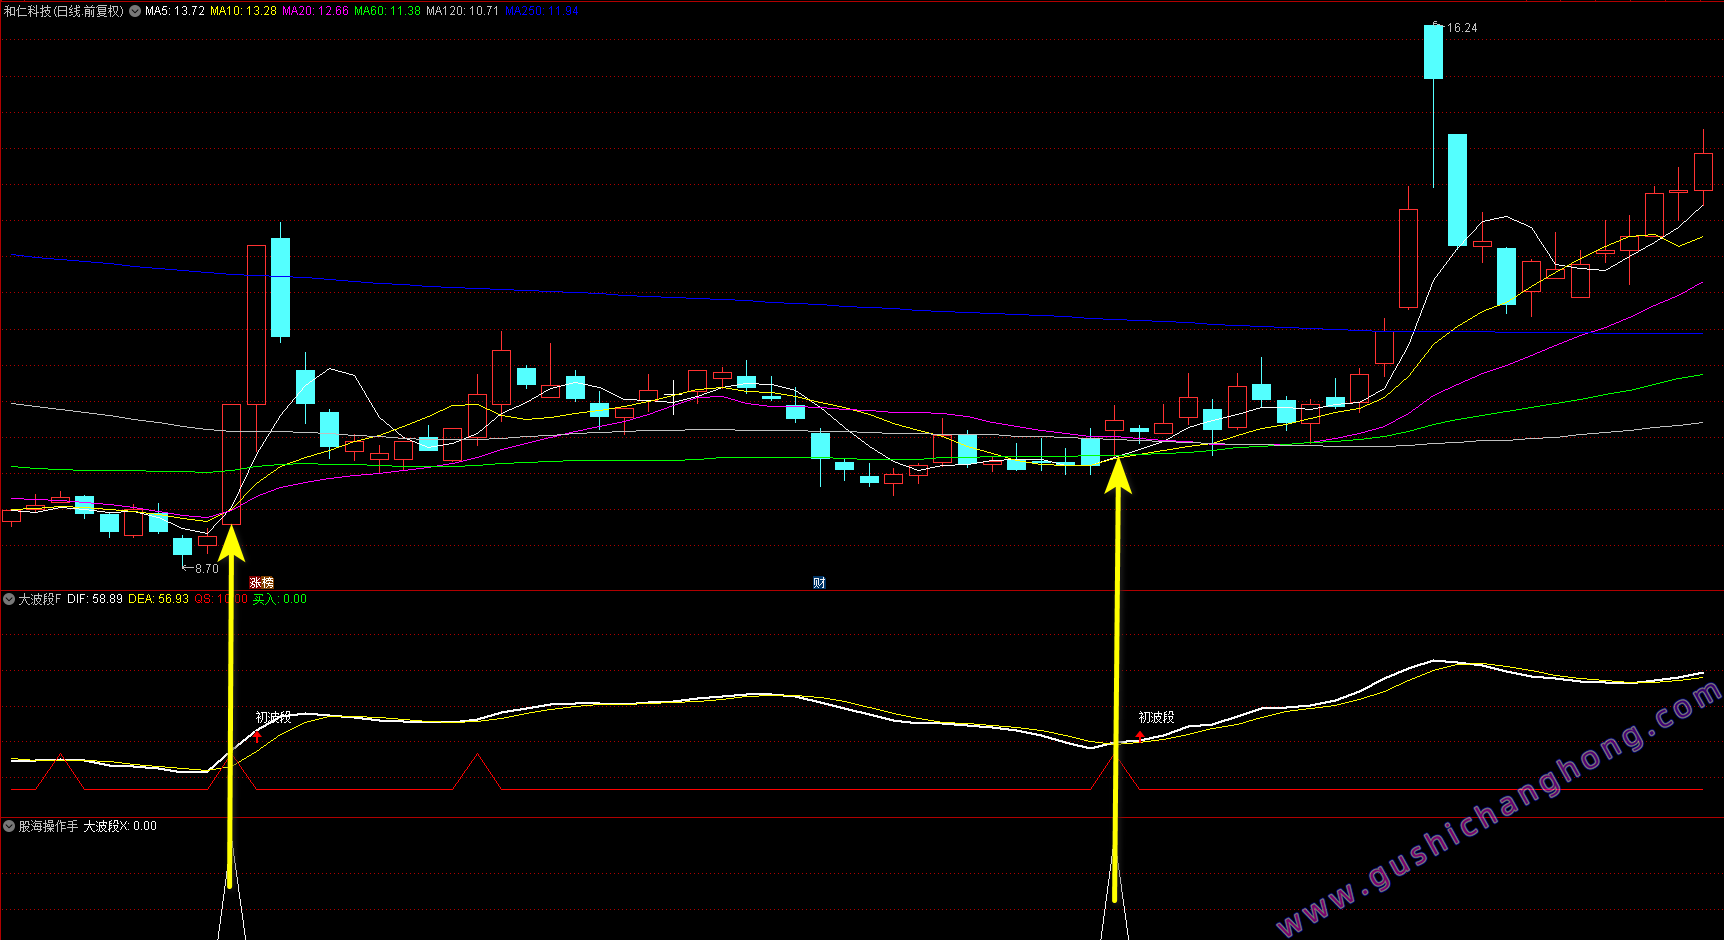Click the MA120: 10.71 label

(462, 11)
